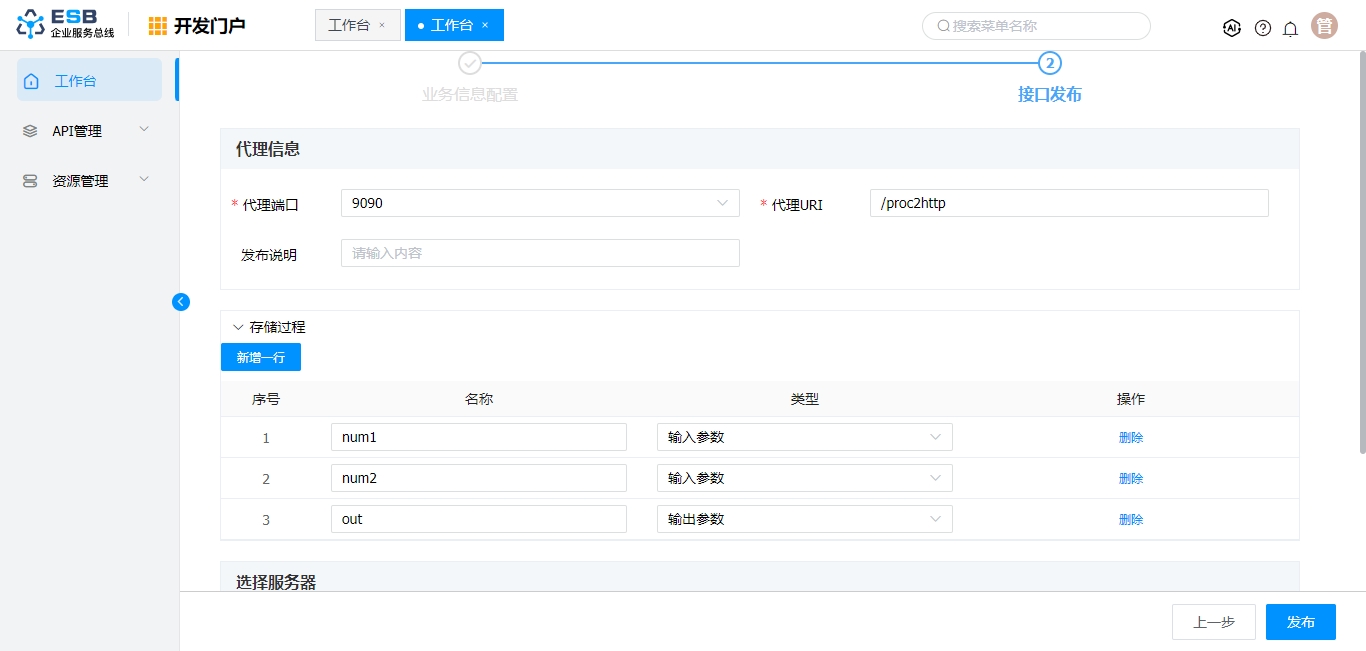The width and height of the screenshot is (1366, 651).
Task: Open the notifications bell icon
Action: click(1291, 28)
